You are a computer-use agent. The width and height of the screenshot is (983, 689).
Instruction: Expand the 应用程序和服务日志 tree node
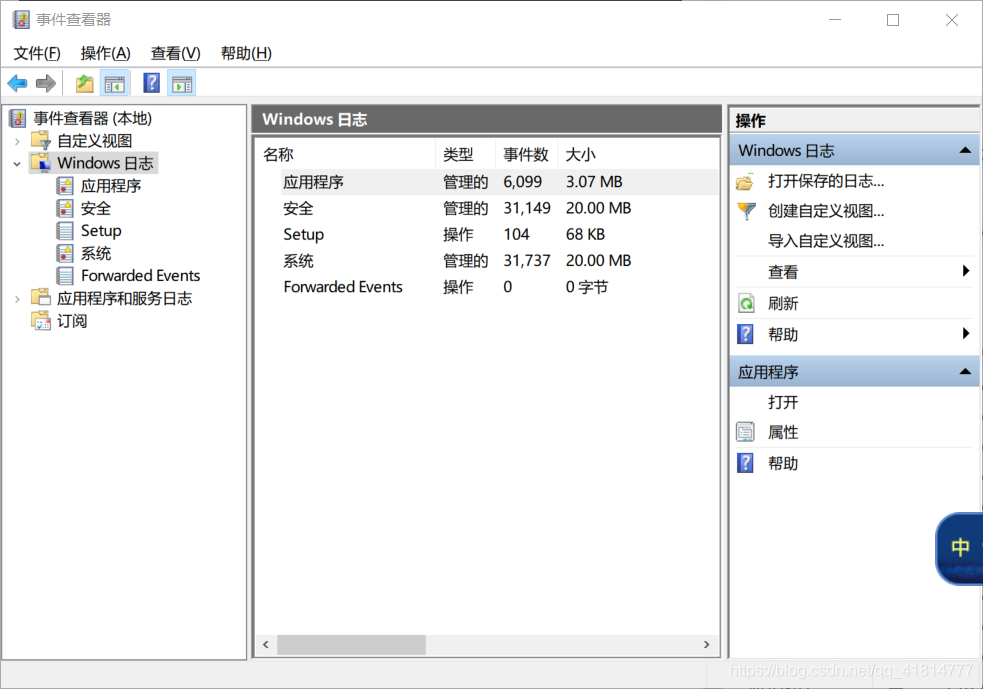18,299
